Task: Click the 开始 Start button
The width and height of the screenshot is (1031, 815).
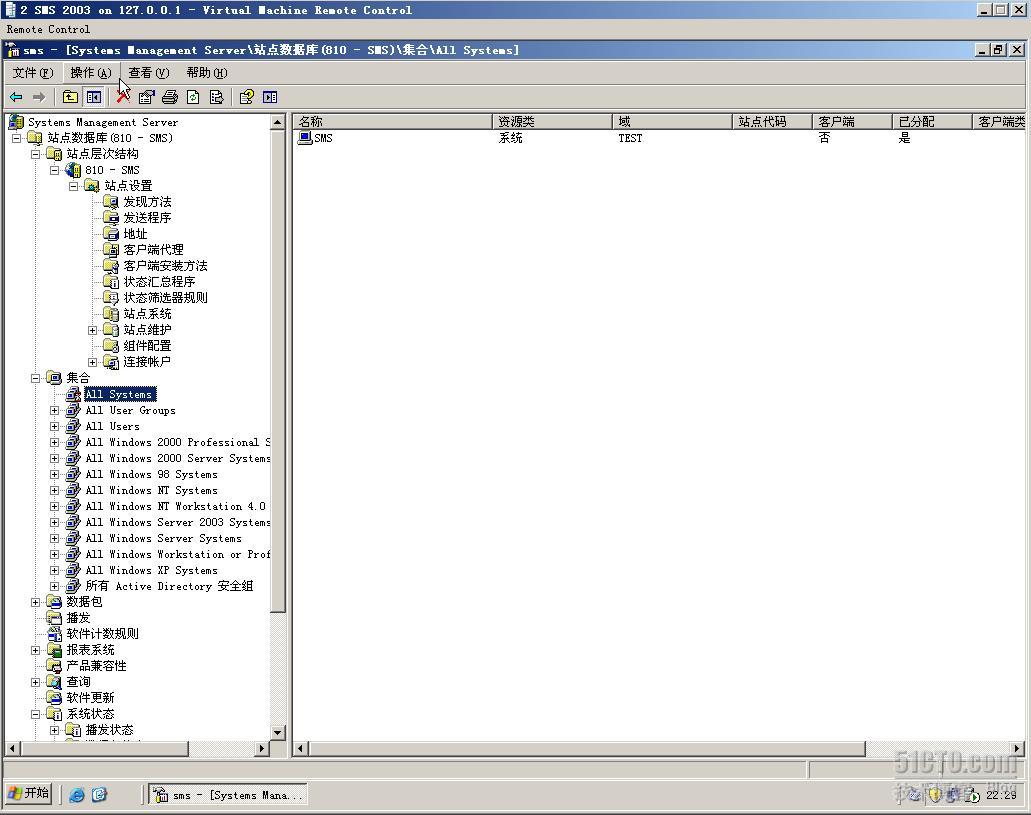Action: click(28, 794)
